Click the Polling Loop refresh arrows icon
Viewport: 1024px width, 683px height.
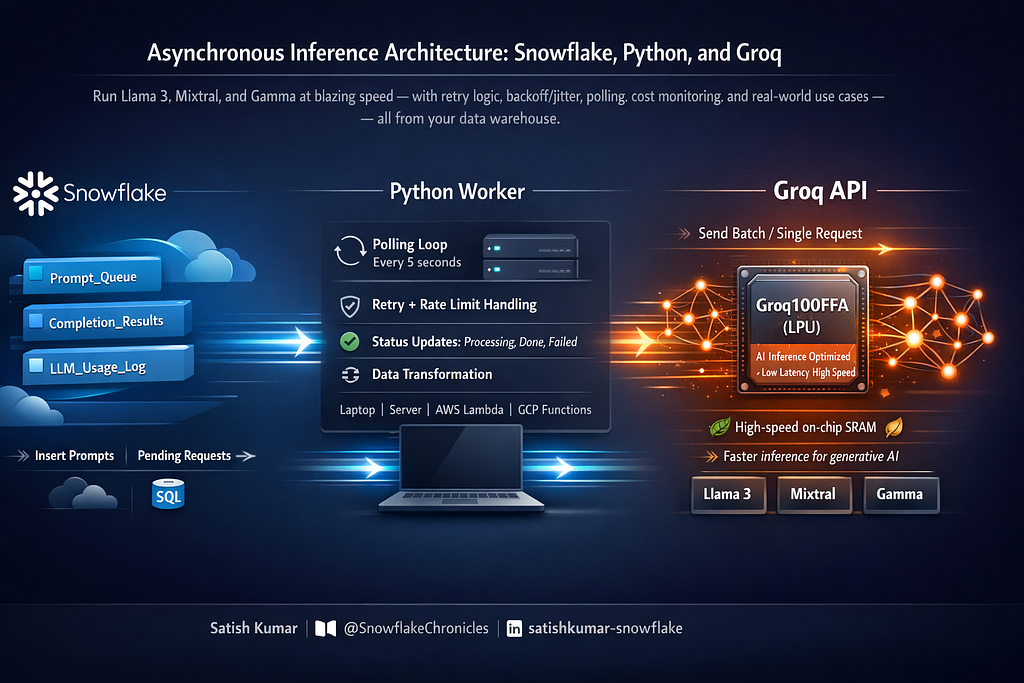(350, 251)
